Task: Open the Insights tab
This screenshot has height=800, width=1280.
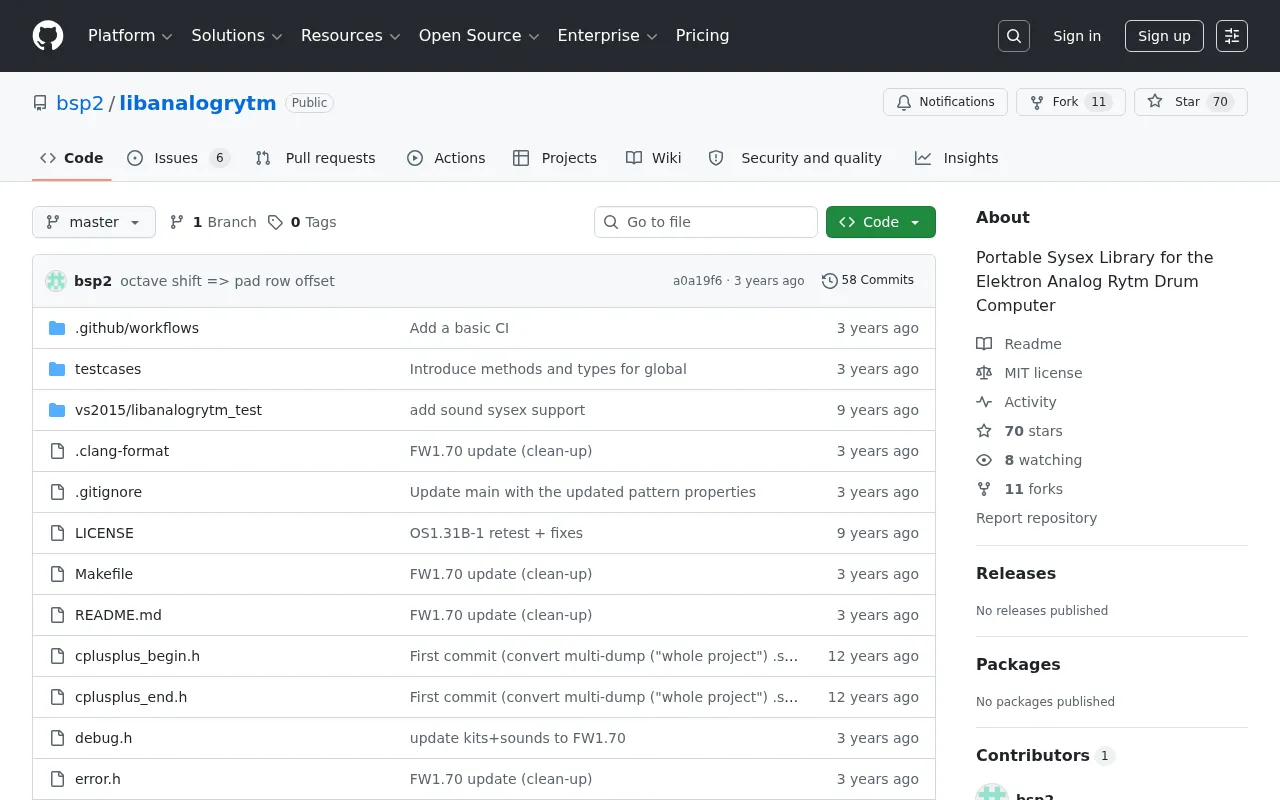Action: (x=957, y=158)
